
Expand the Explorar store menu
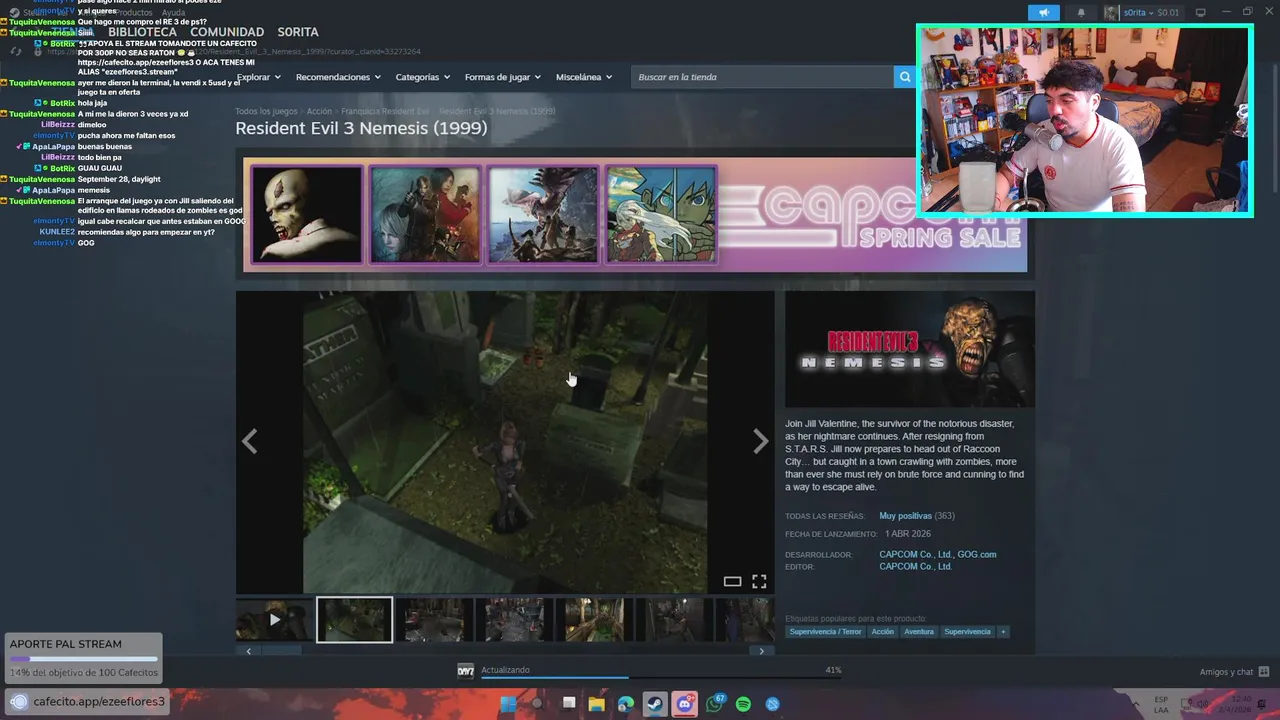tap(258, 77)
